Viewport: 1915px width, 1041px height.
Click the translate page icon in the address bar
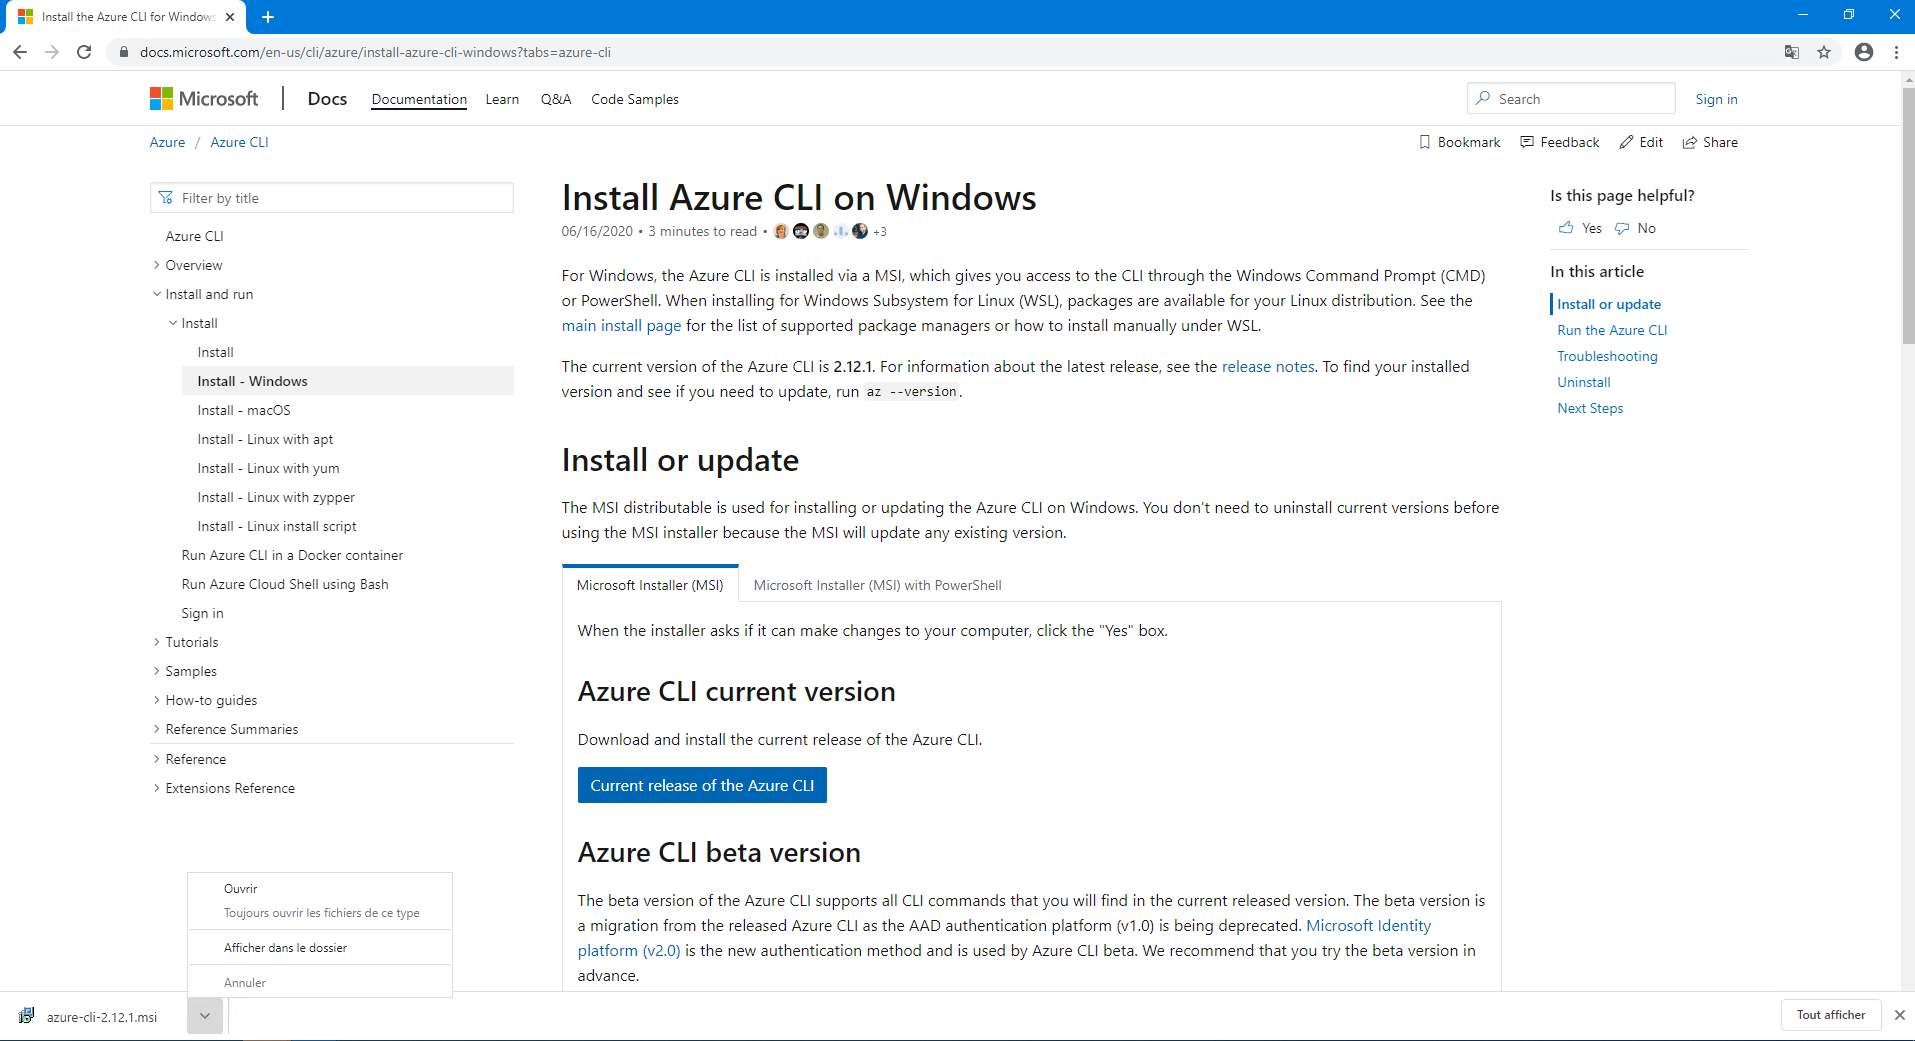click(1792, 52)
